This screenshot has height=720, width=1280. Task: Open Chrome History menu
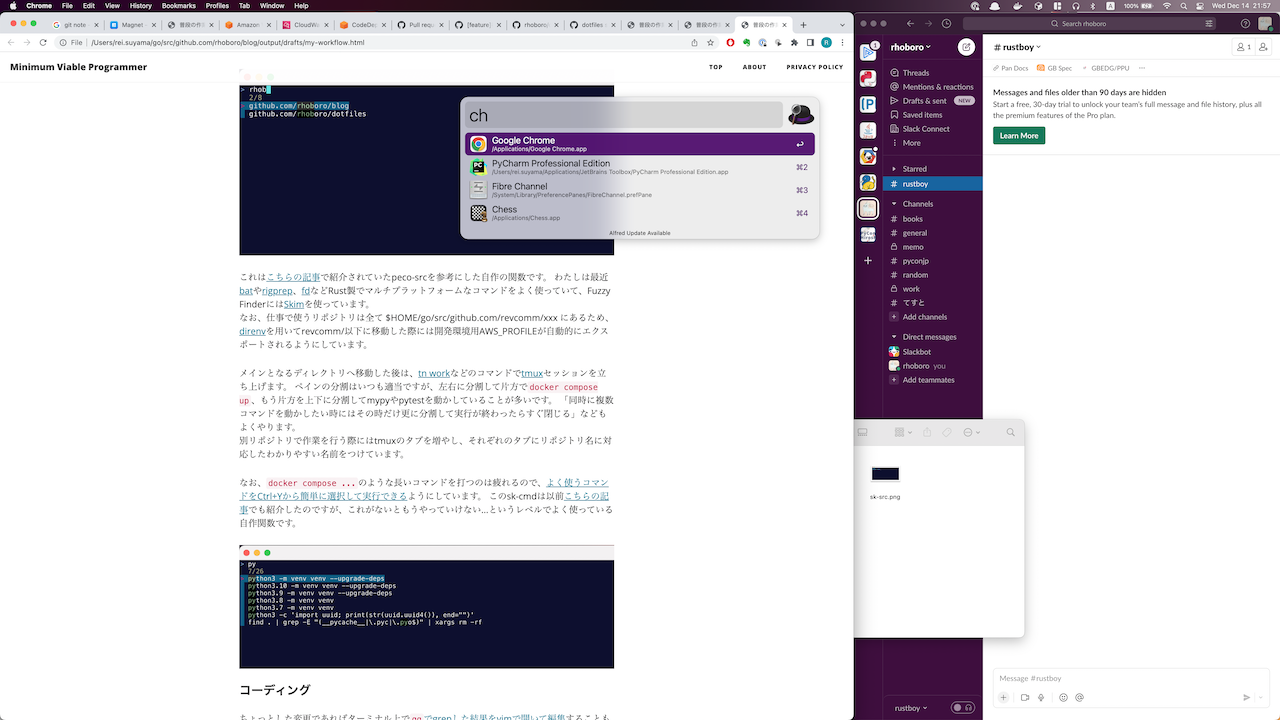(x=141, y=5)
